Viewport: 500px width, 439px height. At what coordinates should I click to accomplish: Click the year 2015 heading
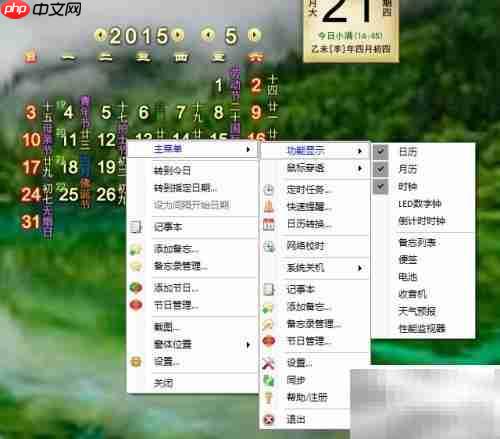coord(139,36)
